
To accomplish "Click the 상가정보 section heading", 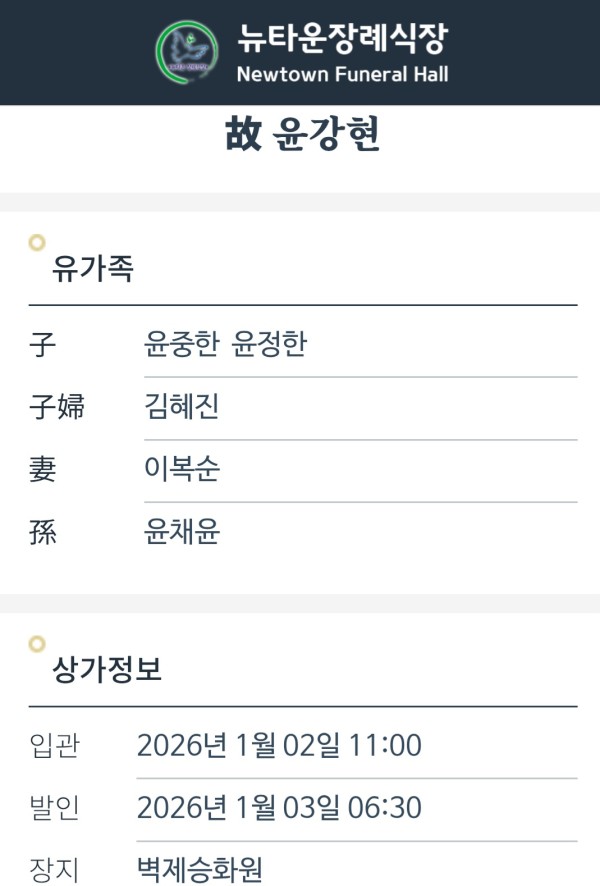I will click(x=106, y=670).
